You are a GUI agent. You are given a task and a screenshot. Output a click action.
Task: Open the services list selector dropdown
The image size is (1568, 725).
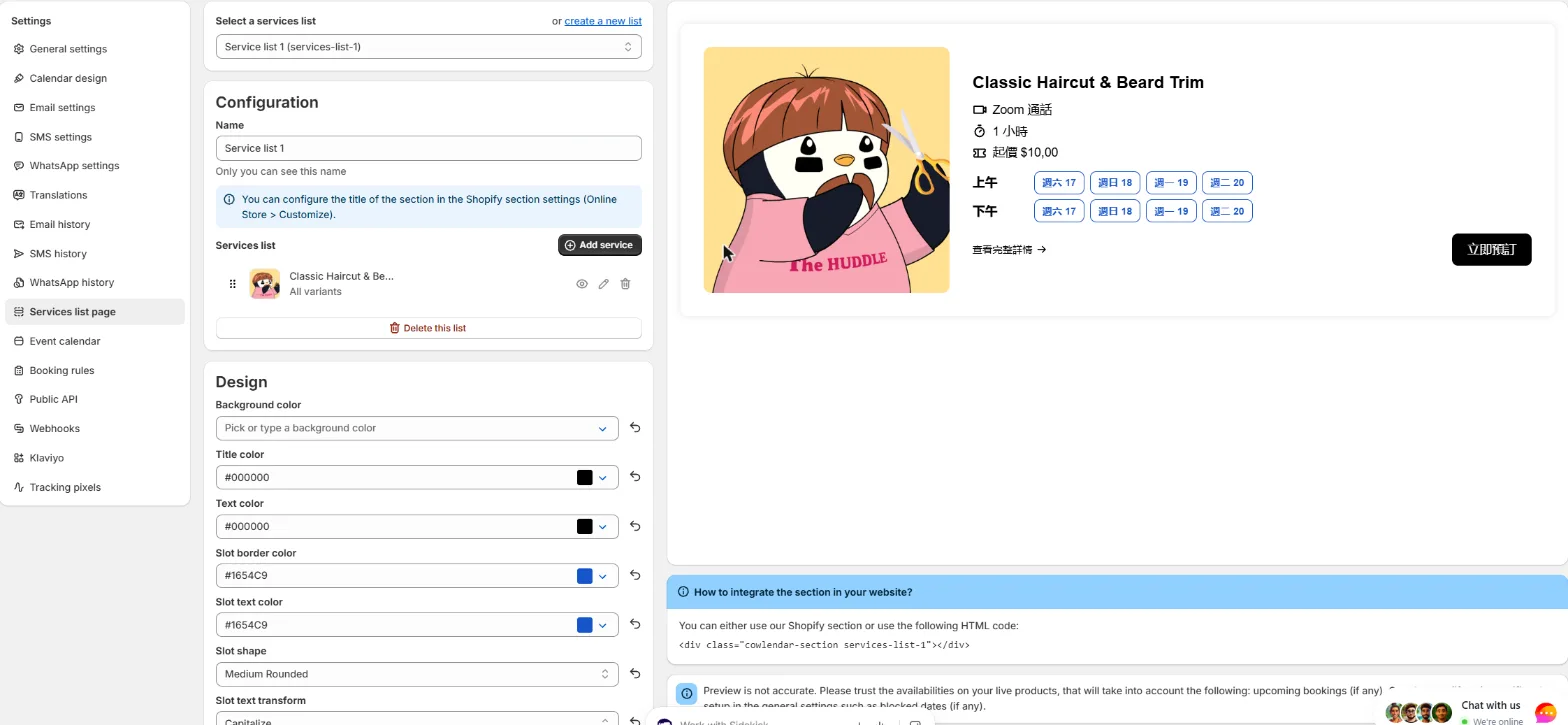pyautogui.click(x=429, y=47)
